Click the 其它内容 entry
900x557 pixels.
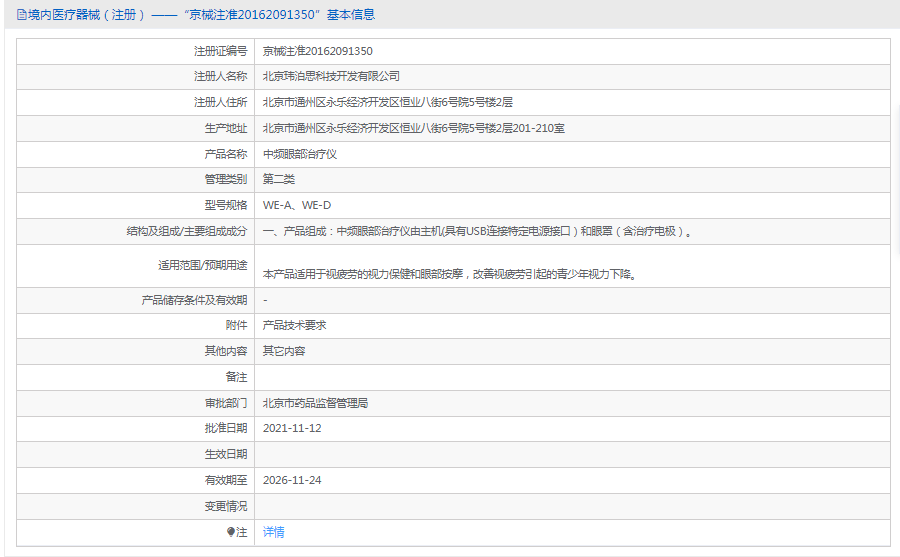pos(284,351)
